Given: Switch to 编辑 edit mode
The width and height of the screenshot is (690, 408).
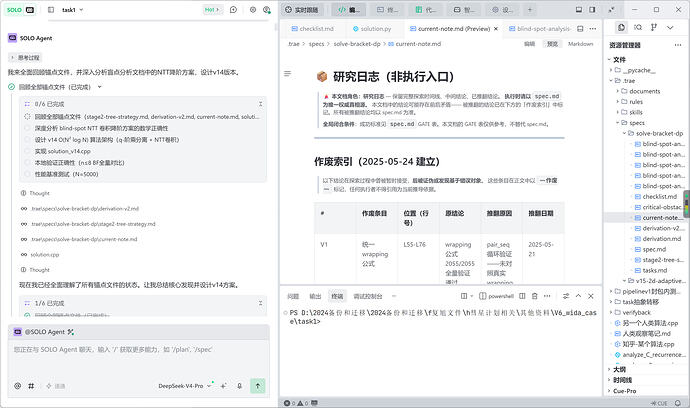Looking at the screenshot, I should coord(529,44).
